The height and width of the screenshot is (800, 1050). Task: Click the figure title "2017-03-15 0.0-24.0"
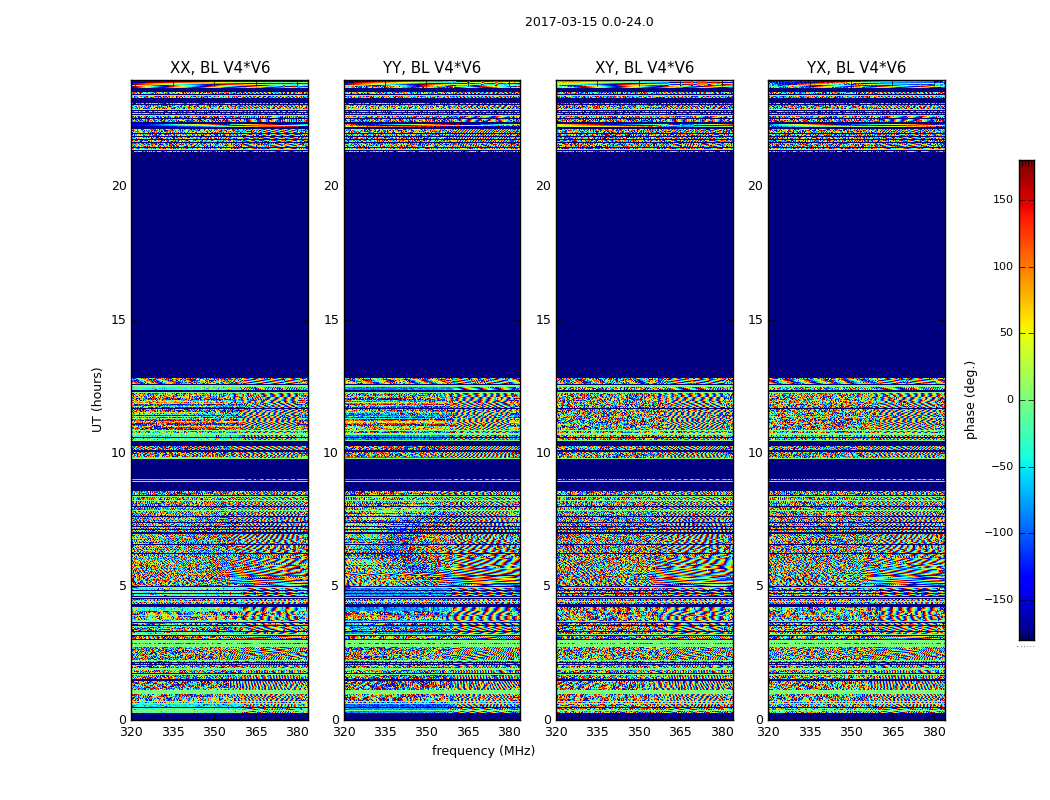click(589, 21)
